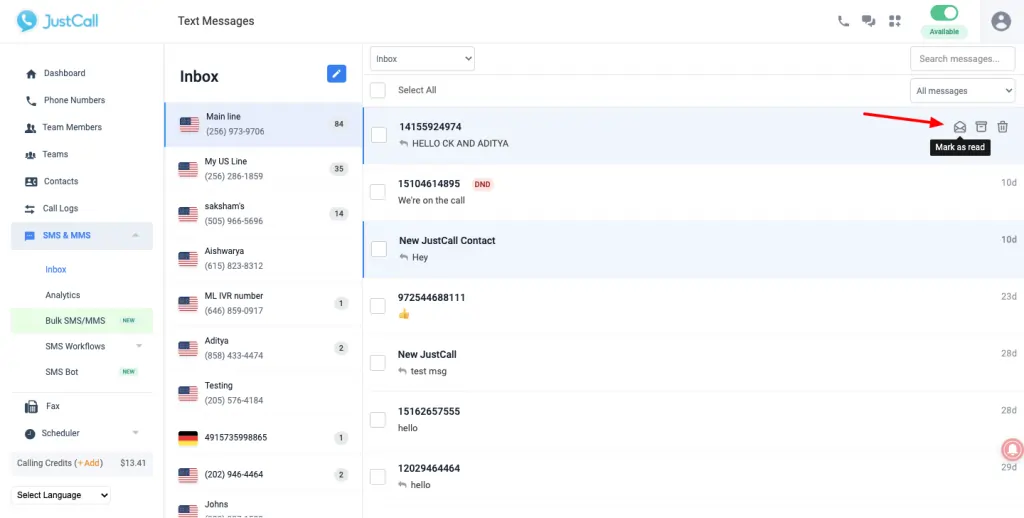Open the thumbs up message from 972544688111
This screenshot has height=518, width=1024.
pos(693,306)
